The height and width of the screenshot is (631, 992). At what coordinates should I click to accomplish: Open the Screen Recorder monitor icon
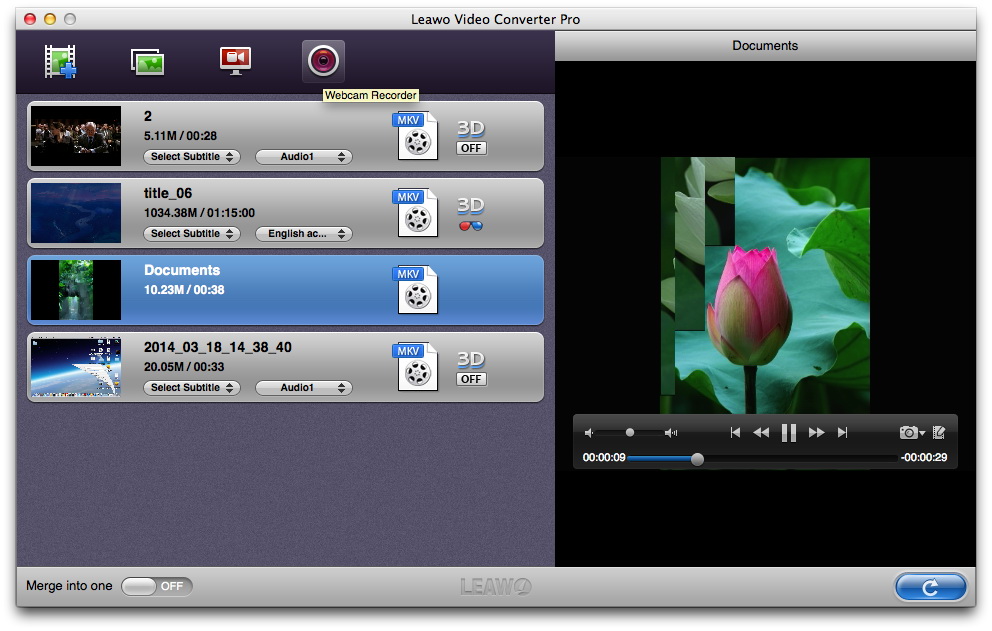pyautogui.click(x=235, y=61)
